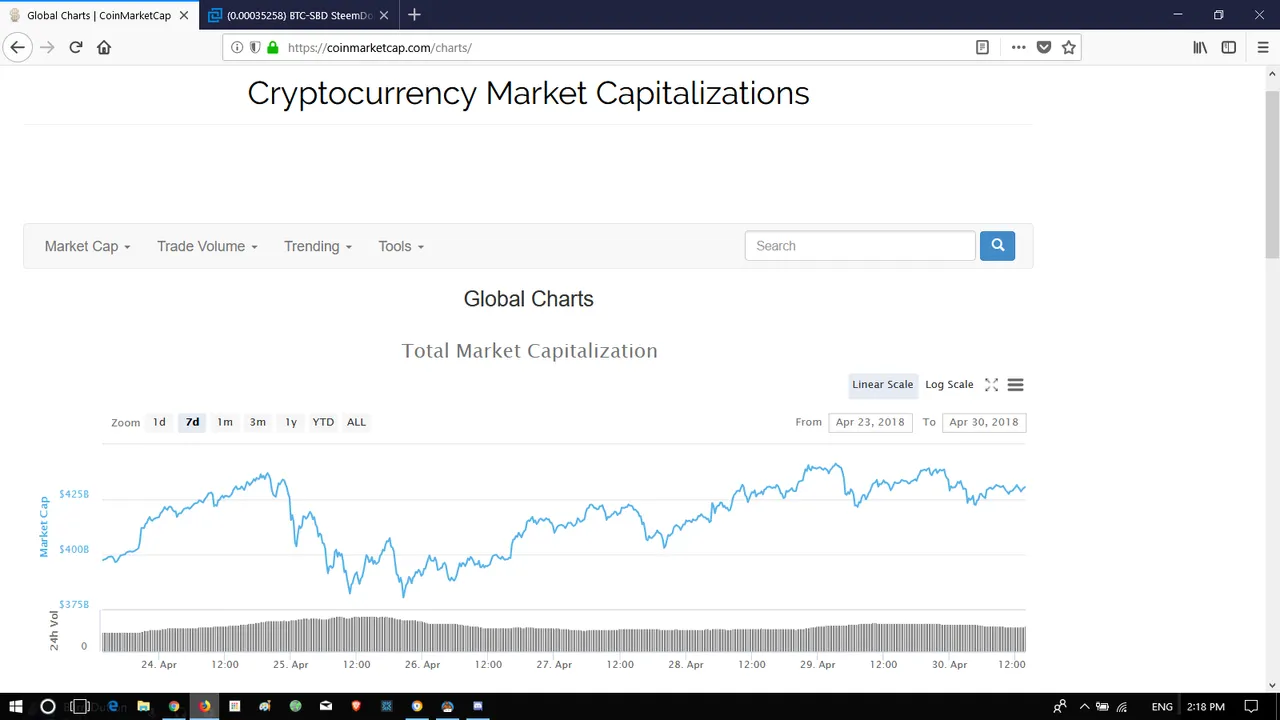Select Linear Scale for the chart
This screenshot has width=1280, height=720.
tap(882, 385)
